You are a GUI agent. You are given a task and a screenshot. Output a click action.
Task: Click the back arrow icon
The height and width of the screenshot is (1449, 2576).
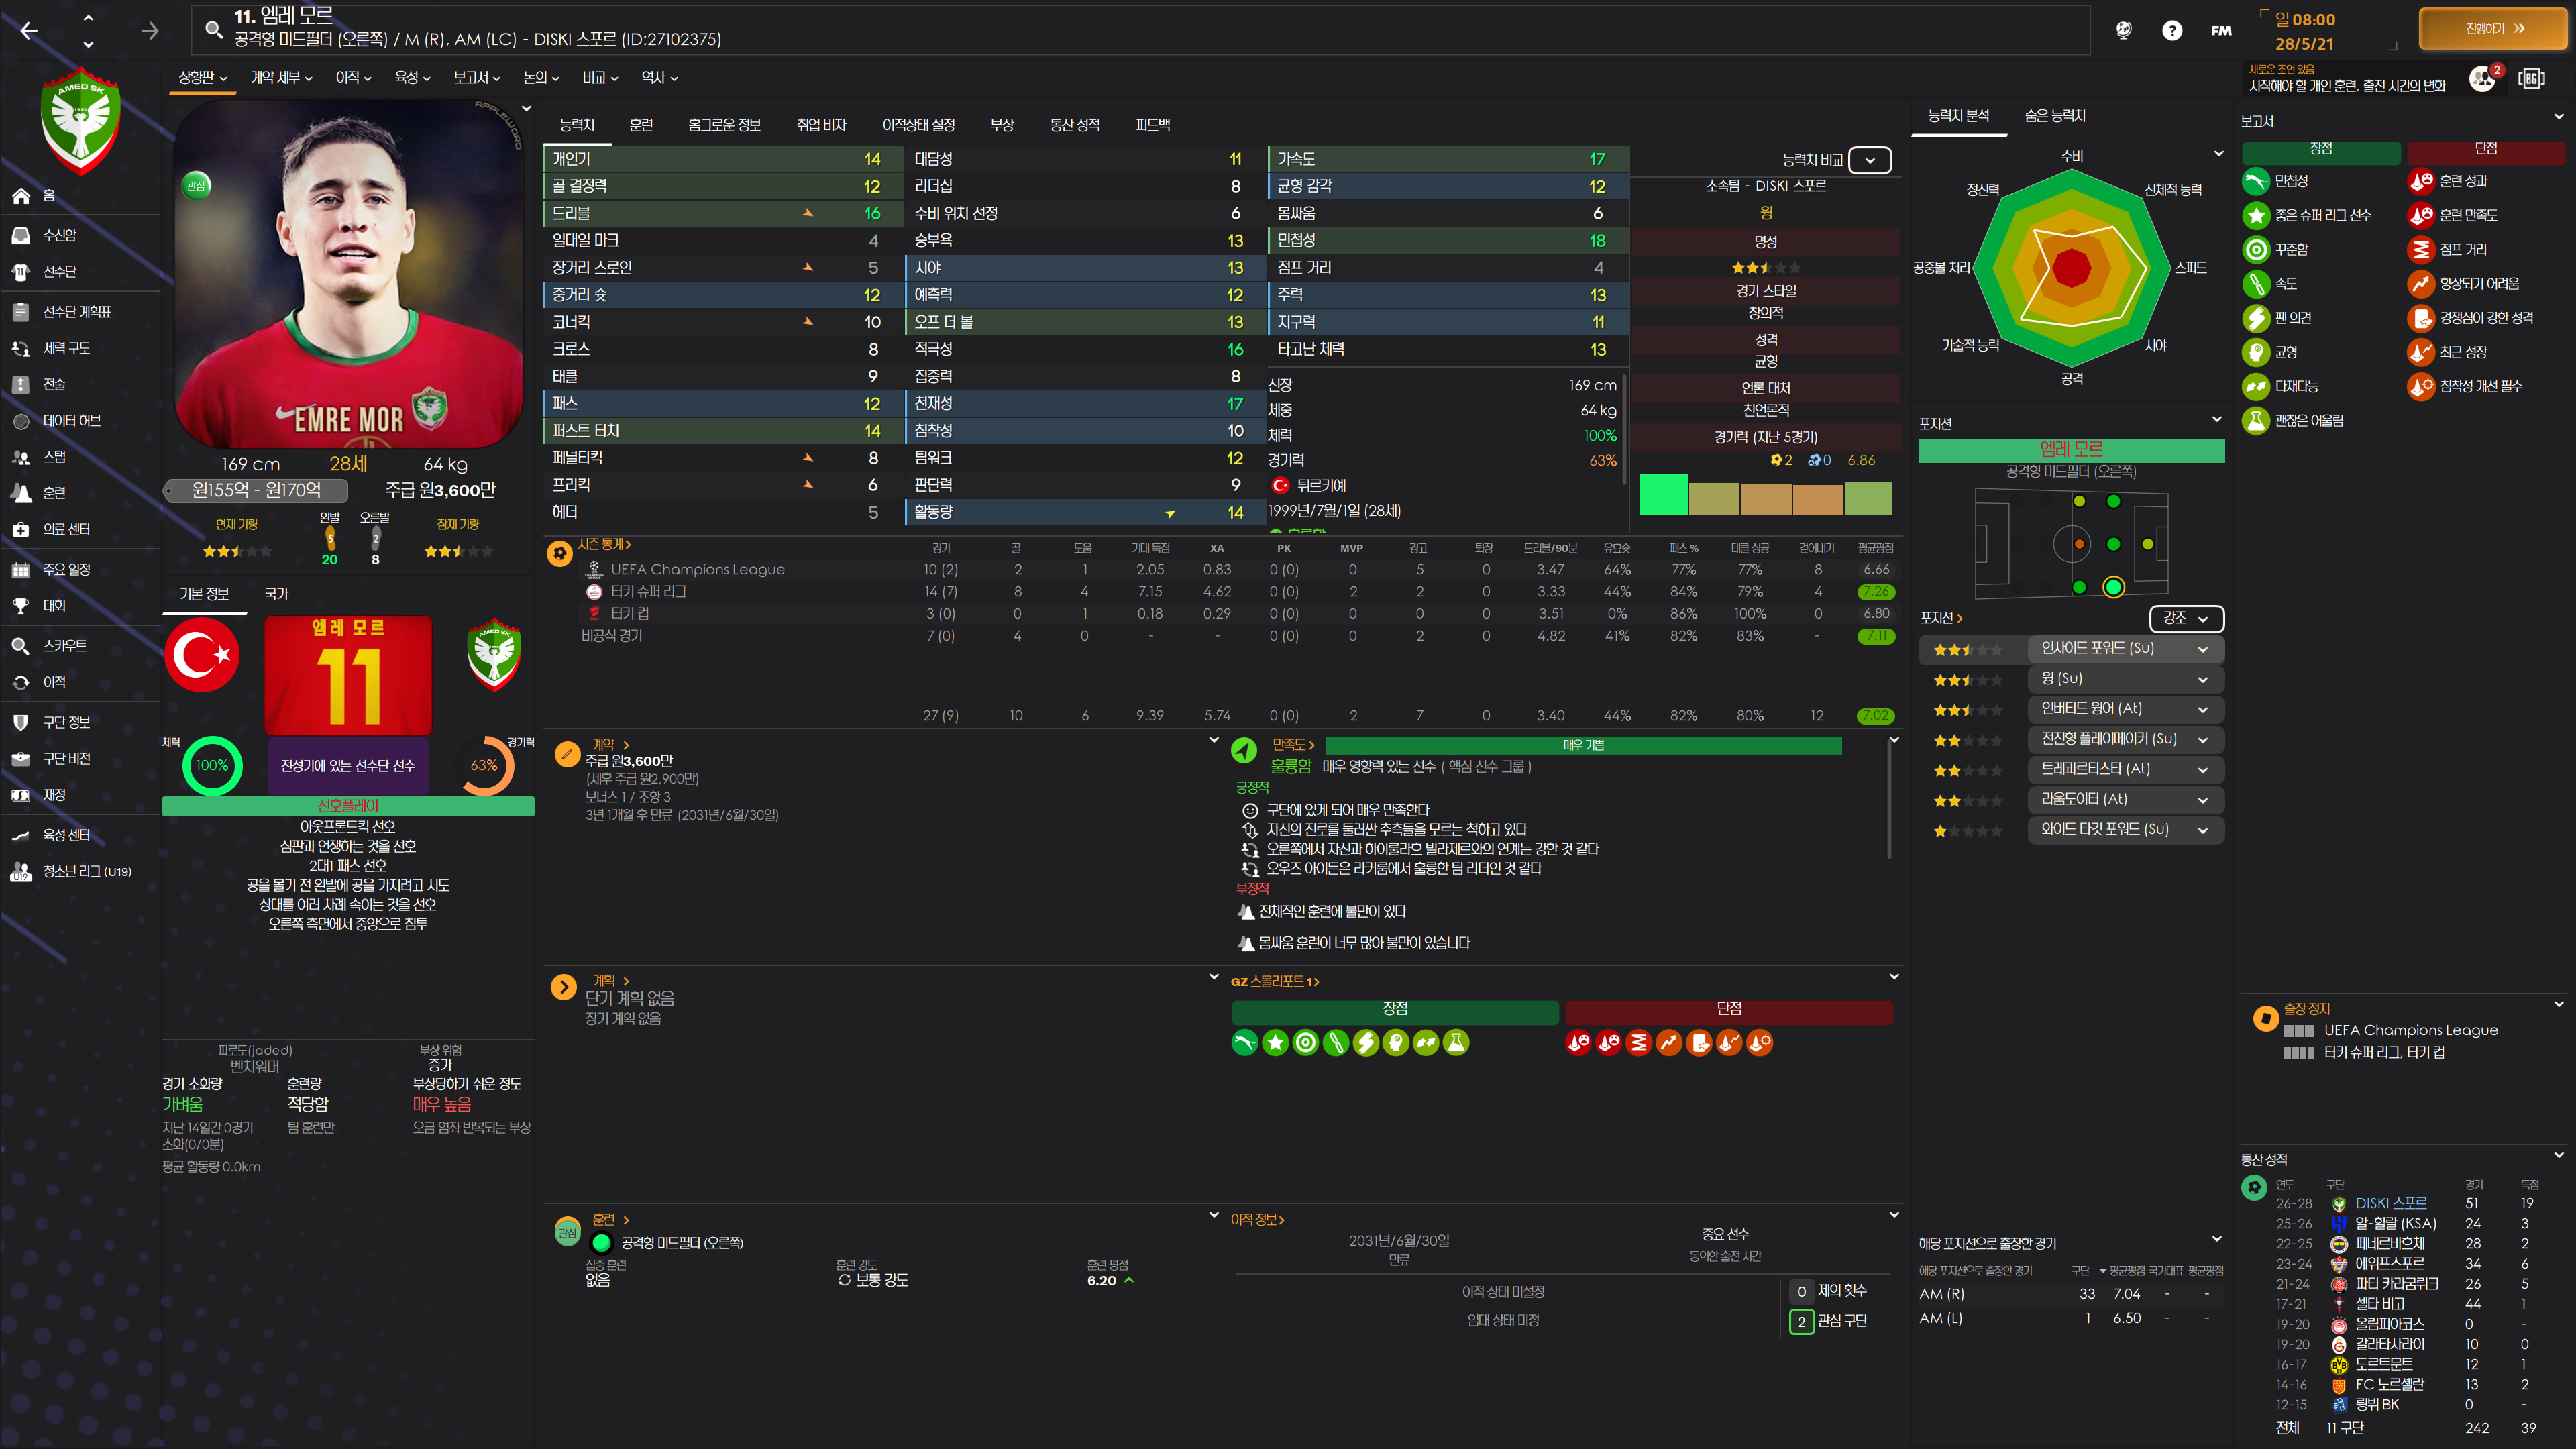[x=29, y=31]
